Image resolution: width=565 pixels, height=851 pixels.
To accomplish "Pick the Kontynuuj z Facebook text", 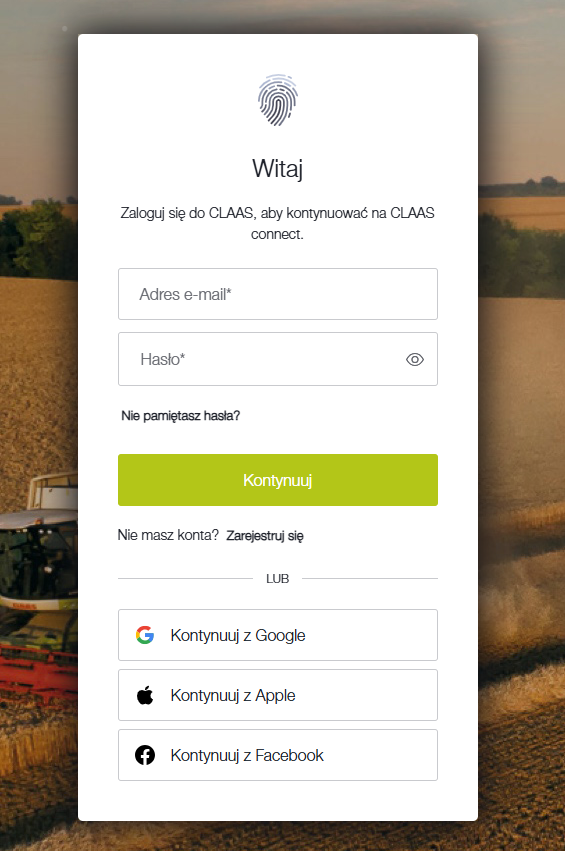I will tap(247, 755).
